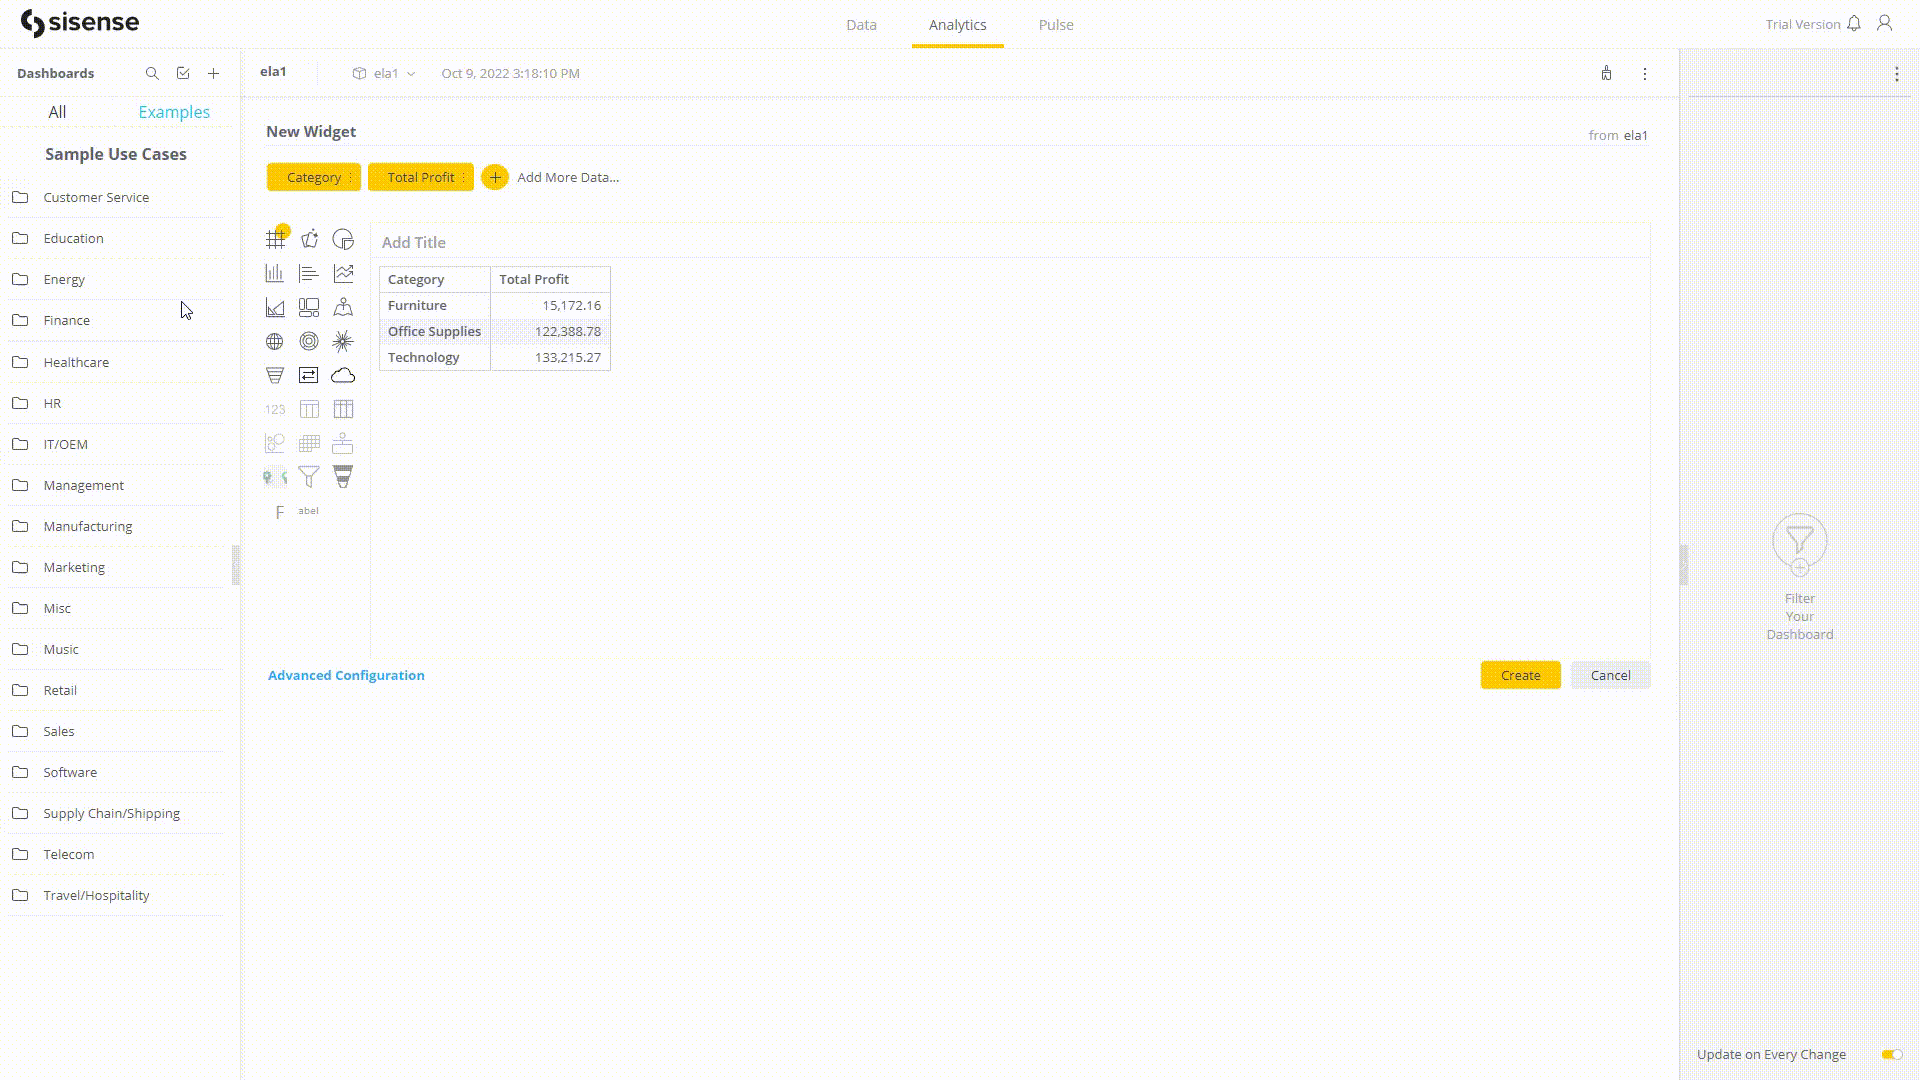Click the Add Title input field
This screenshot has height=1080, width=1920.
[x=413, y=241]
